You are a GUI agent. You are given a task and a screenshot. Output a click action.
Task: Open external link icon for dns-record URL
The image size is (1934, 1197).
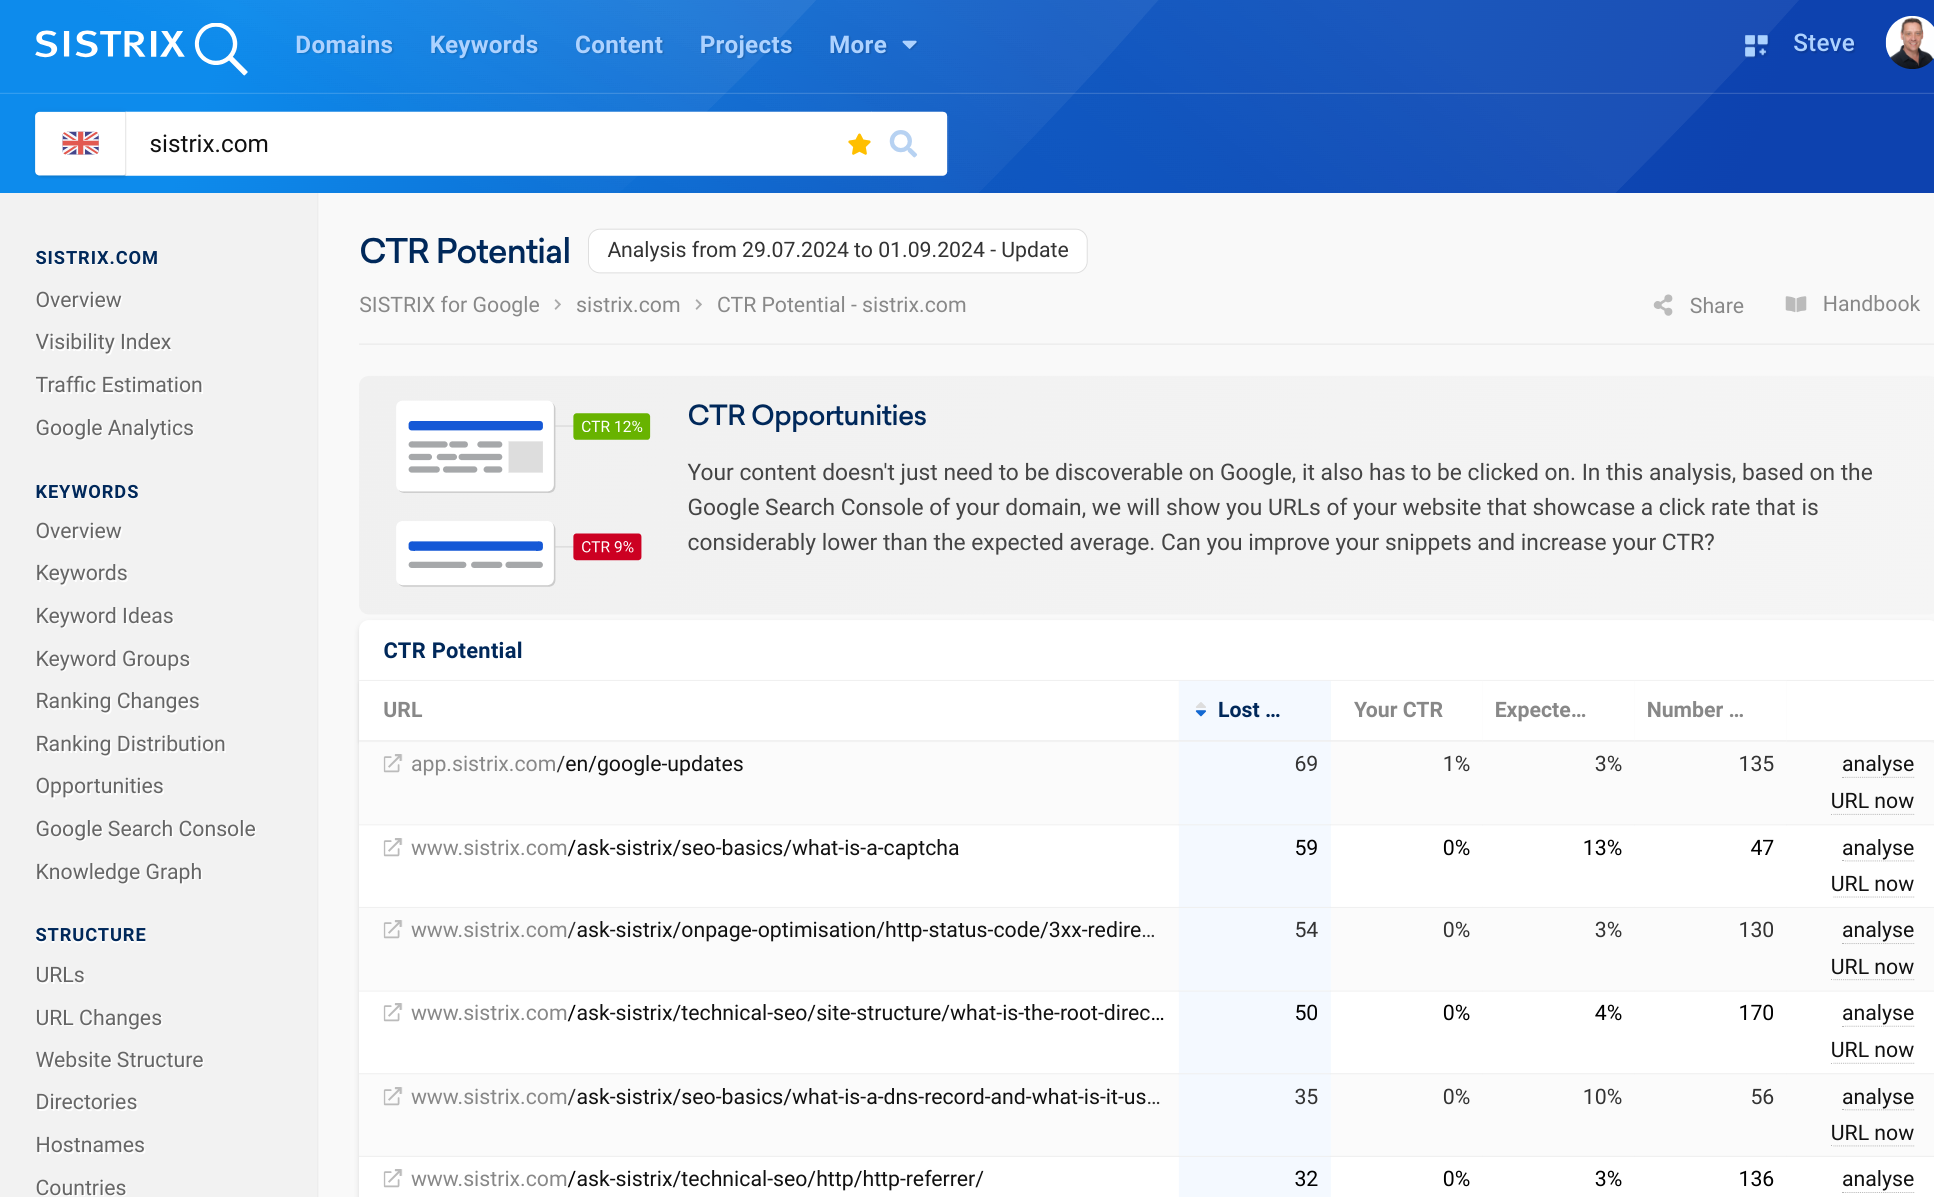(393, 1097)
